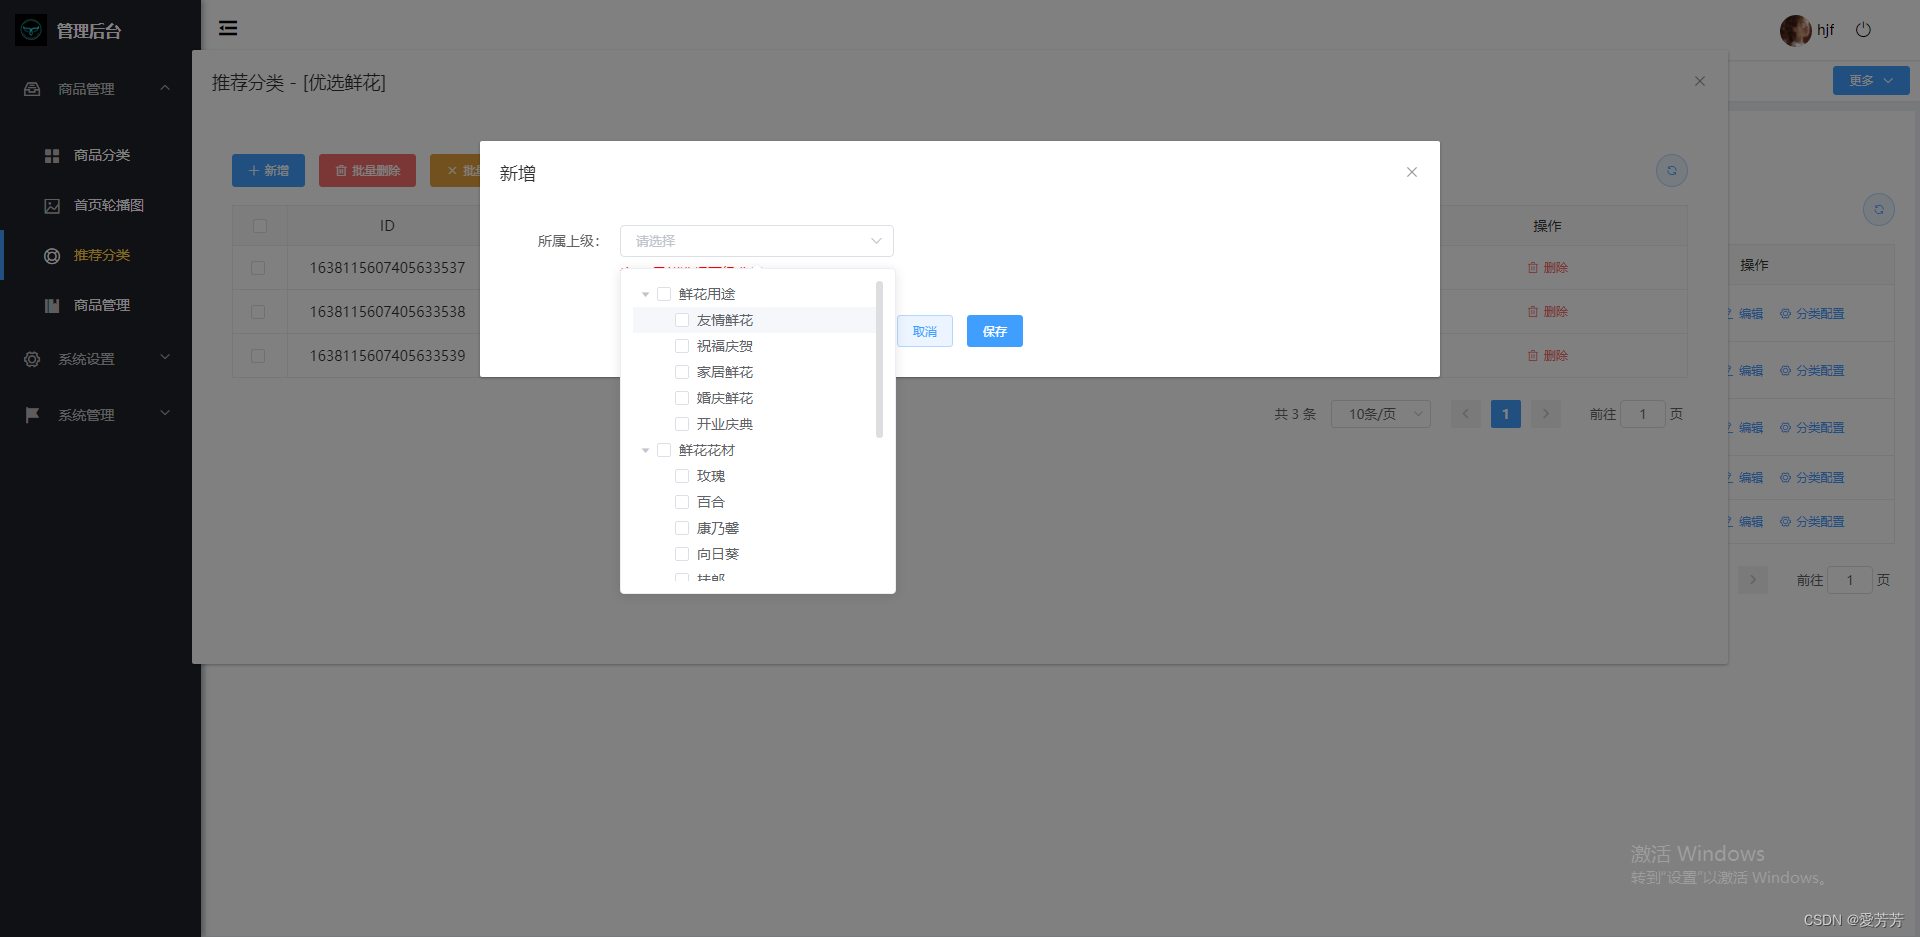Screen dimensions: 1920x937
Task: Click the 商品管理 shop icon in sidebar
Action: (x=32, y=89)
